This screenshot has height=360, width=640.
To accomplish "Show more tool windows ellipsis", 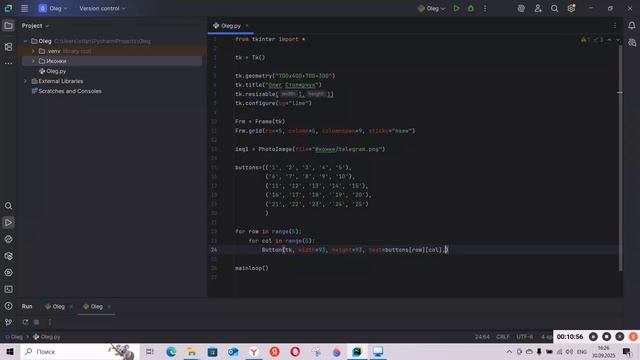I will pyautogui.click(x=8, y=63).
